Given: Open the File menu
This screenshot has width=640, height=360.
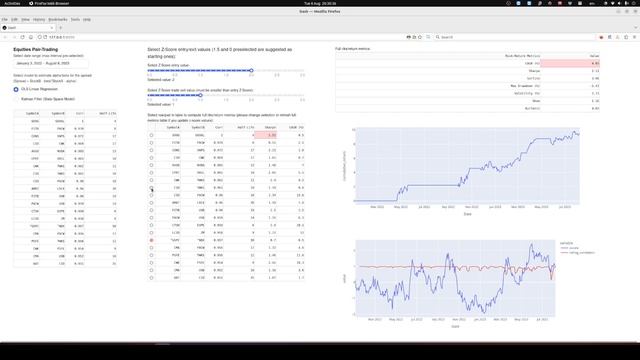Looking at the screenshot, I should point(4,20).
